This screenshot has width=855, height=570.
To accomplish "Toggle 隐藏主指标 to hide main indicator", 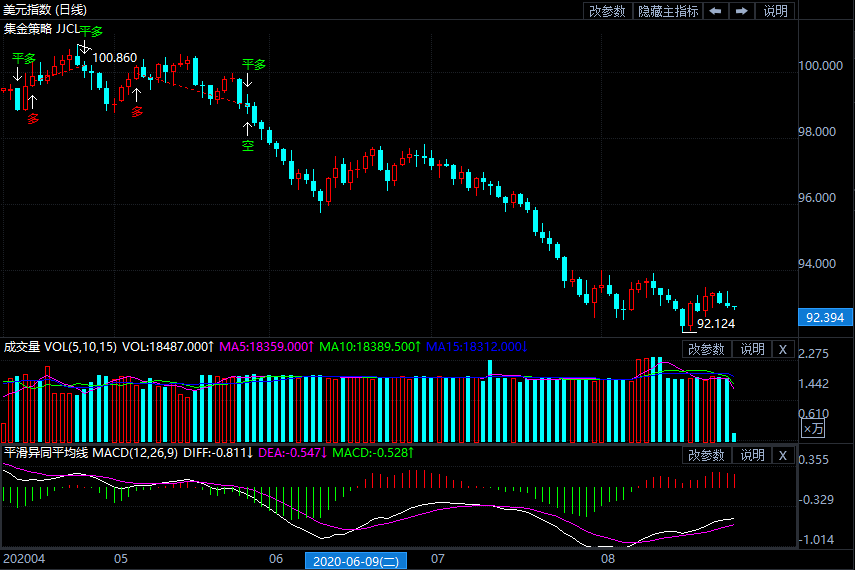I will (668, 11).
